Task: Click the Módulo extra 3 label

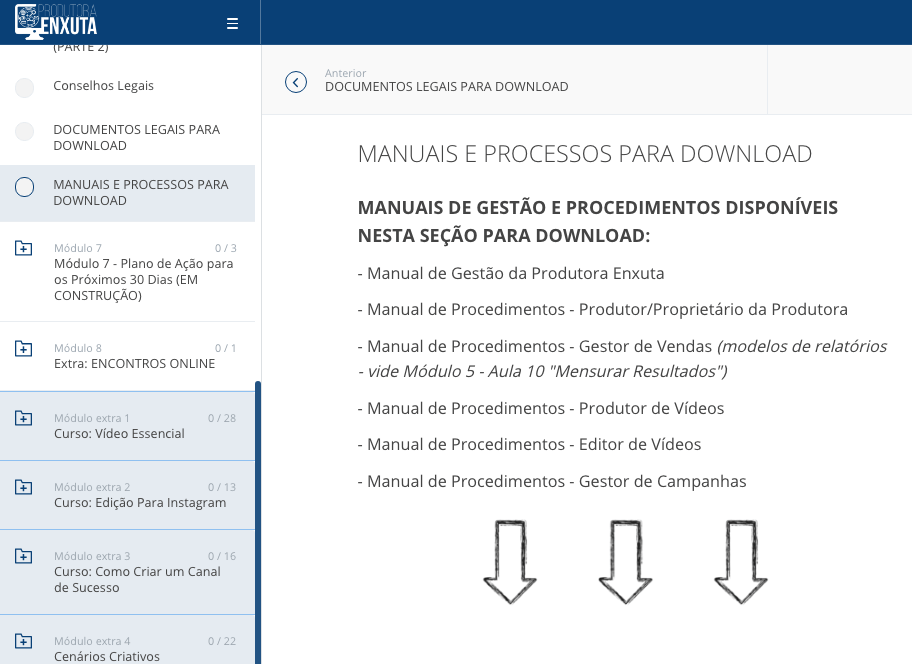Action: pos(92,556)
